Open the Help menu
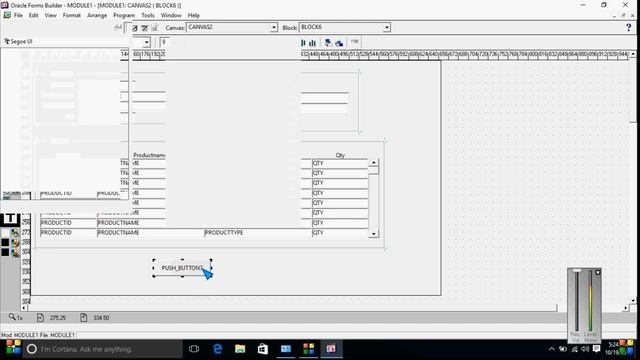The image size is (640, 360). click(x=194, y=16)
